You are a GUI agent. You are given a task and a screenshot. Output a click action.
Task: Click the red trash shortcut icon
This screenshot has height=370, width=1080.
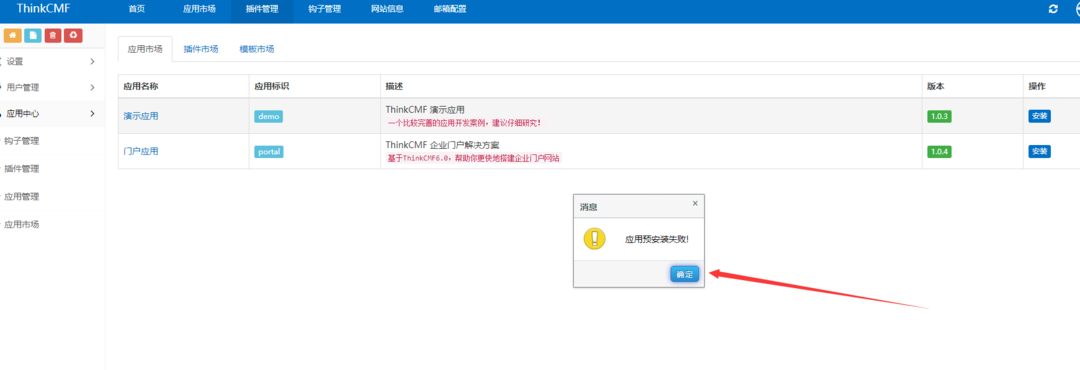(53, 36)
